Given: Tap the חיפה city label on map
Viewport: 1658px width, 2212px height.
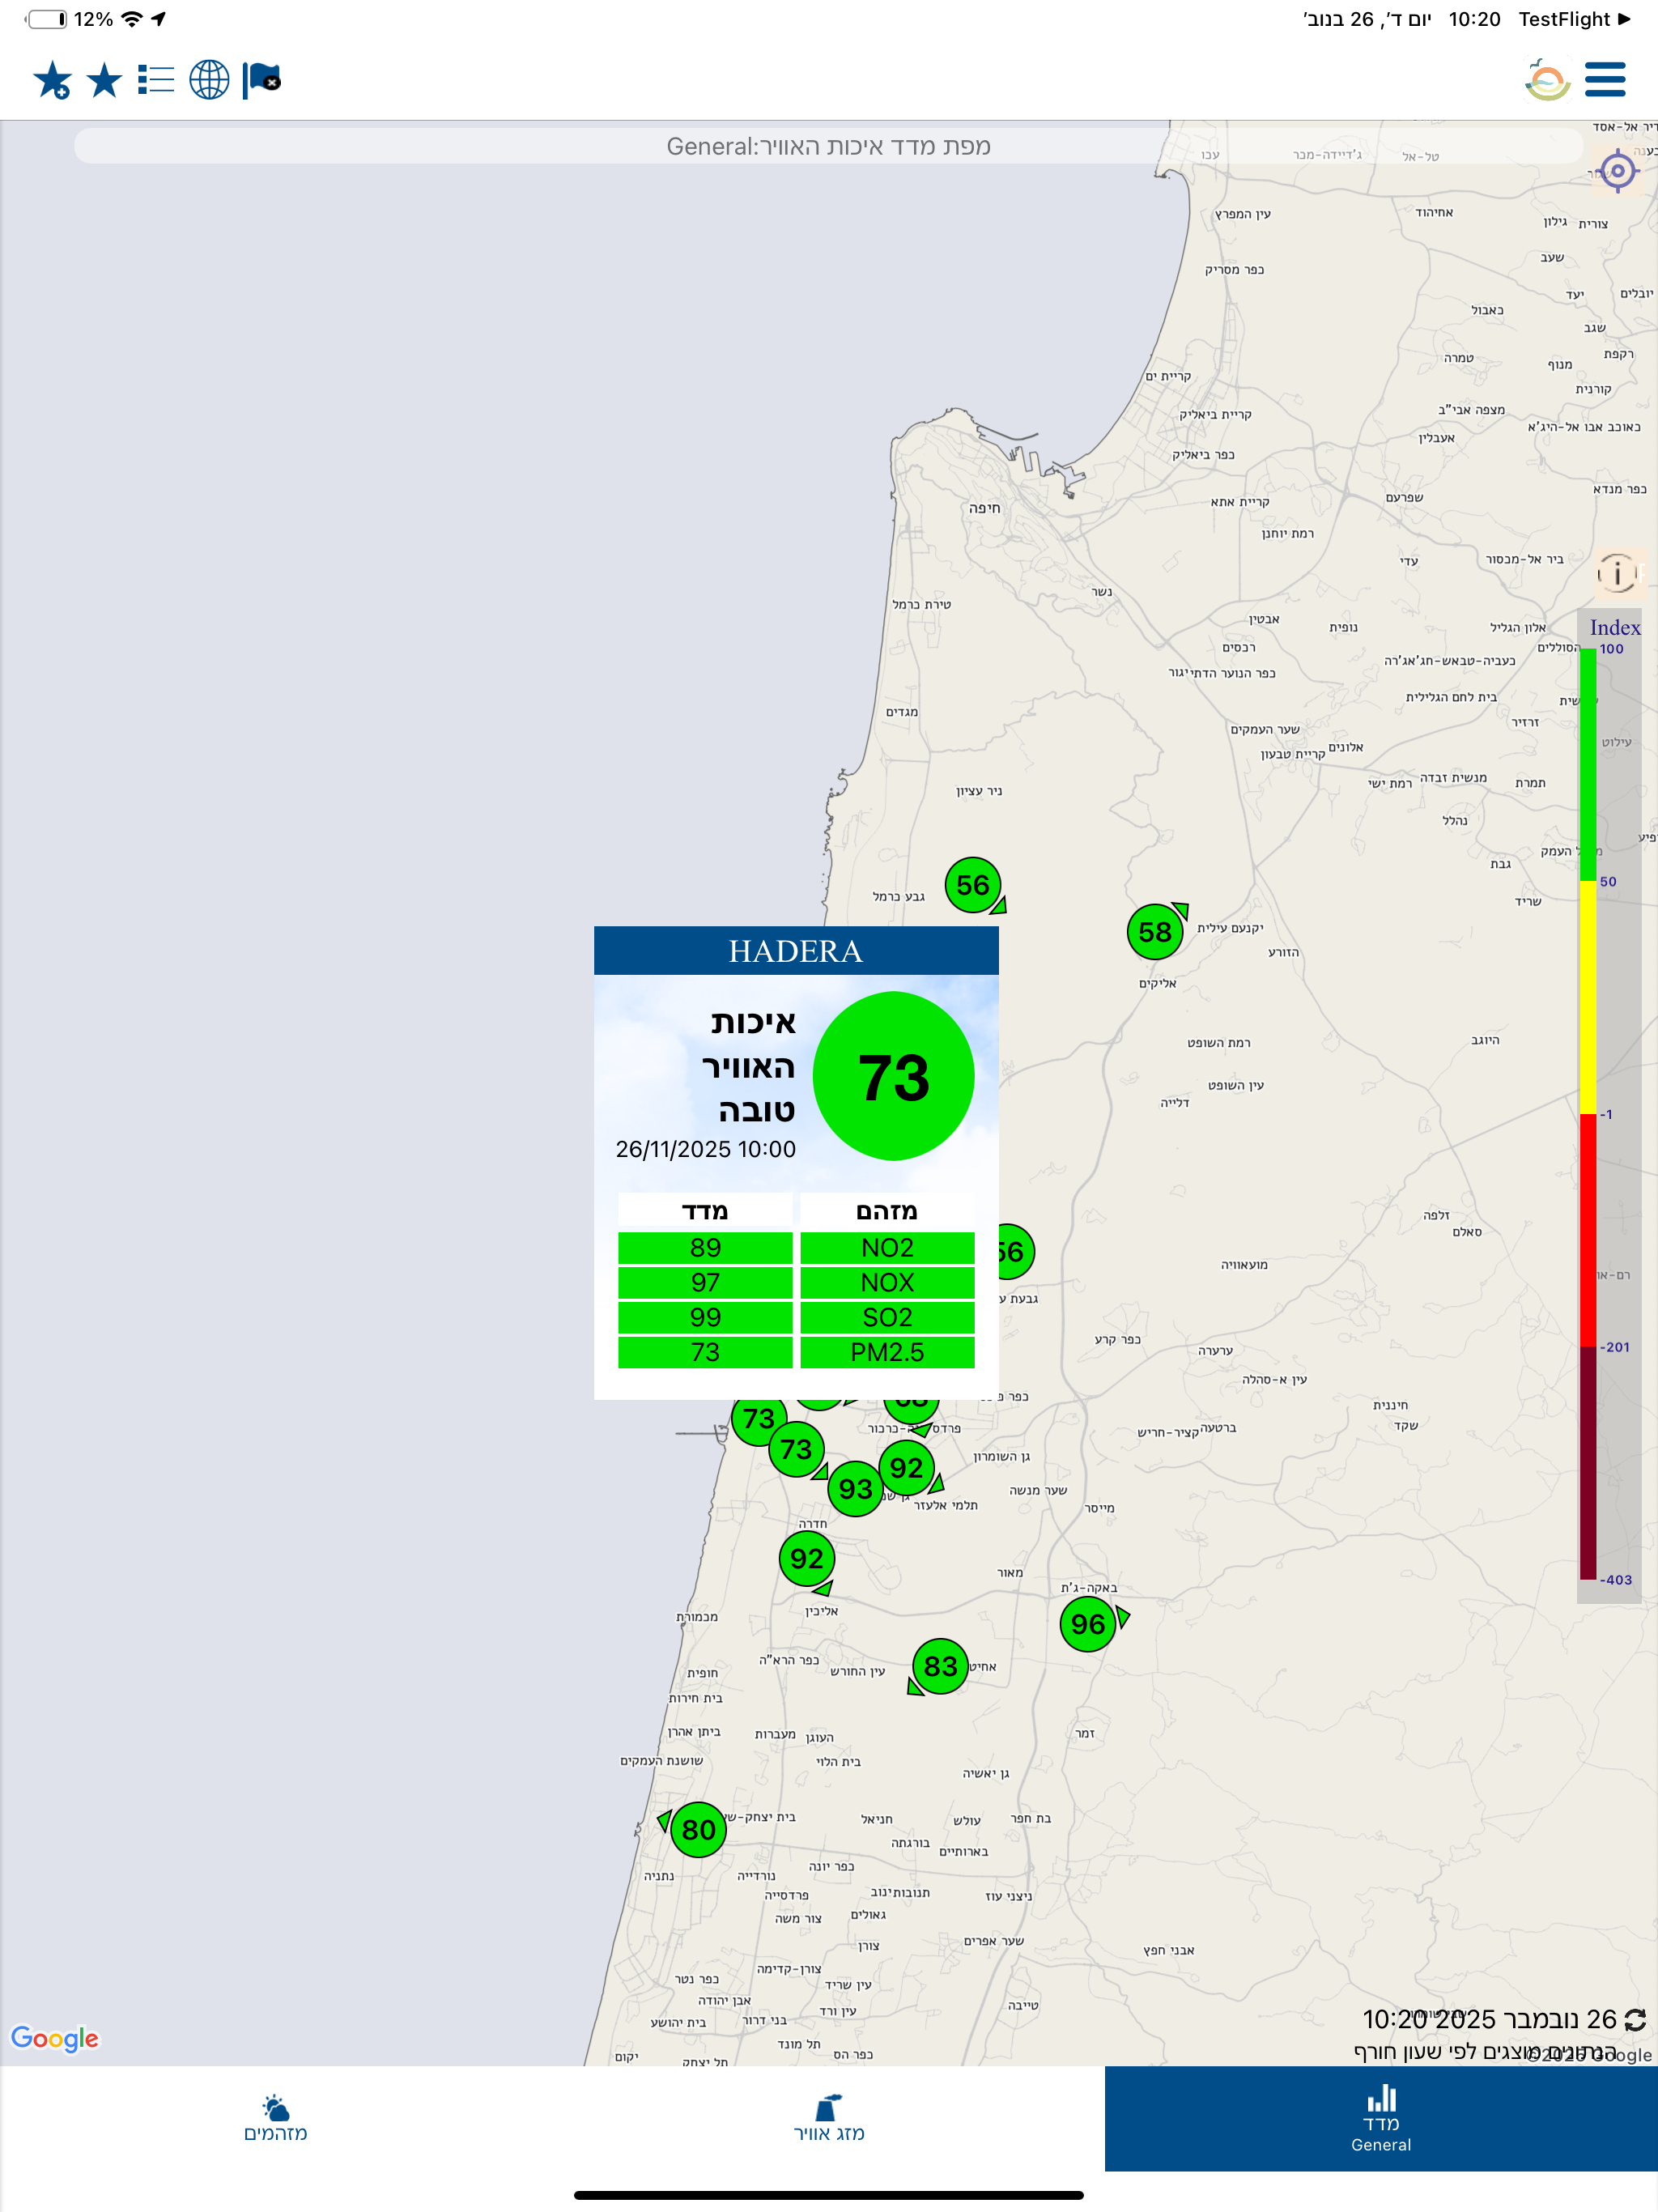Looking at the screenshot, I should tap(984, 508).
